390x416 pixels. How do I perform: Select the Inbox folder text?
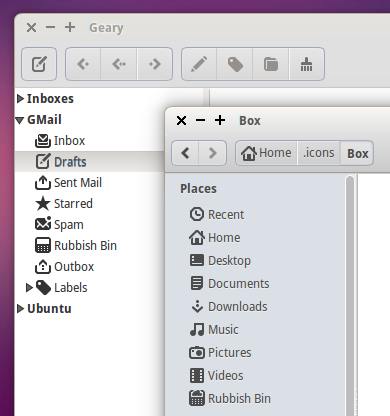pyautogui.click(x=69, y=141)
